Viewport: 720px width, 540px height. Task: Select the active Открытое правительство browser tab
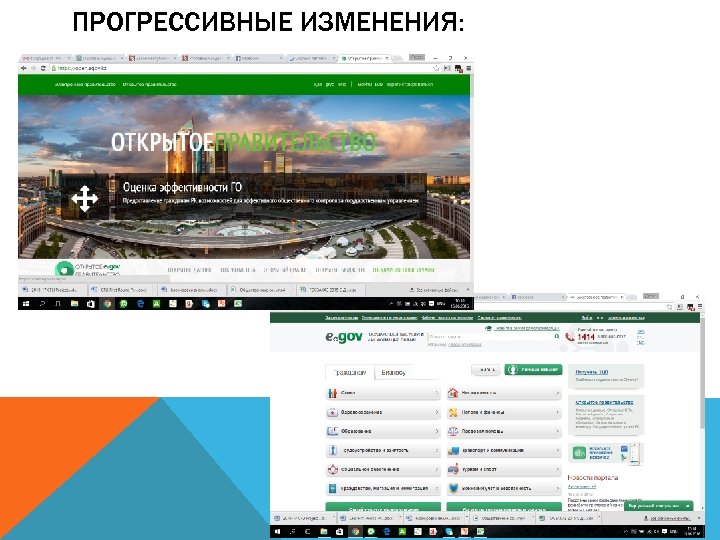click(x=366, y=58)
